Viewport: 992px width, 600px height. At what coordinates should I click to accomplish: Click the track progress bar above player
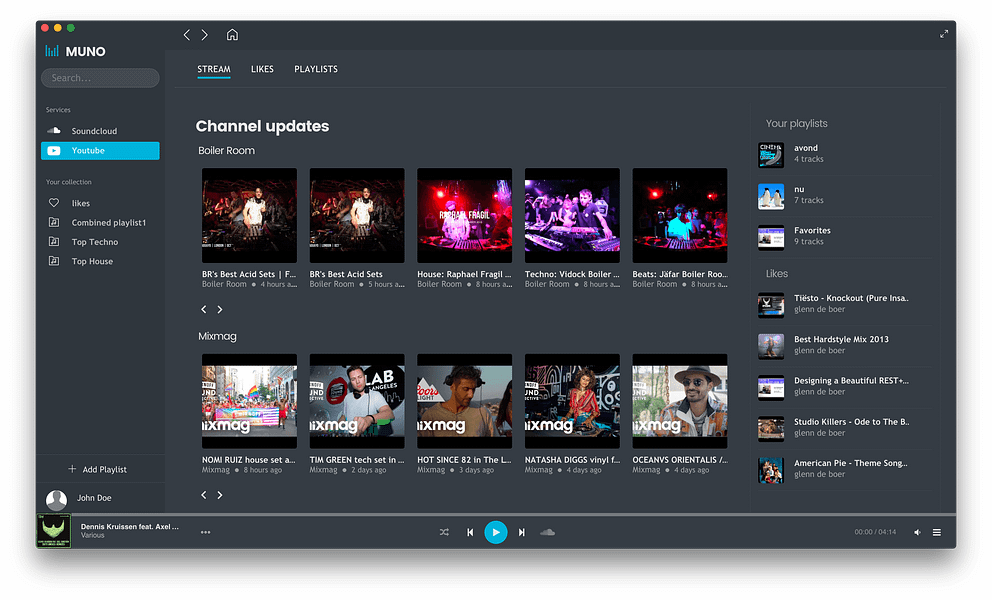coord(496,515)
